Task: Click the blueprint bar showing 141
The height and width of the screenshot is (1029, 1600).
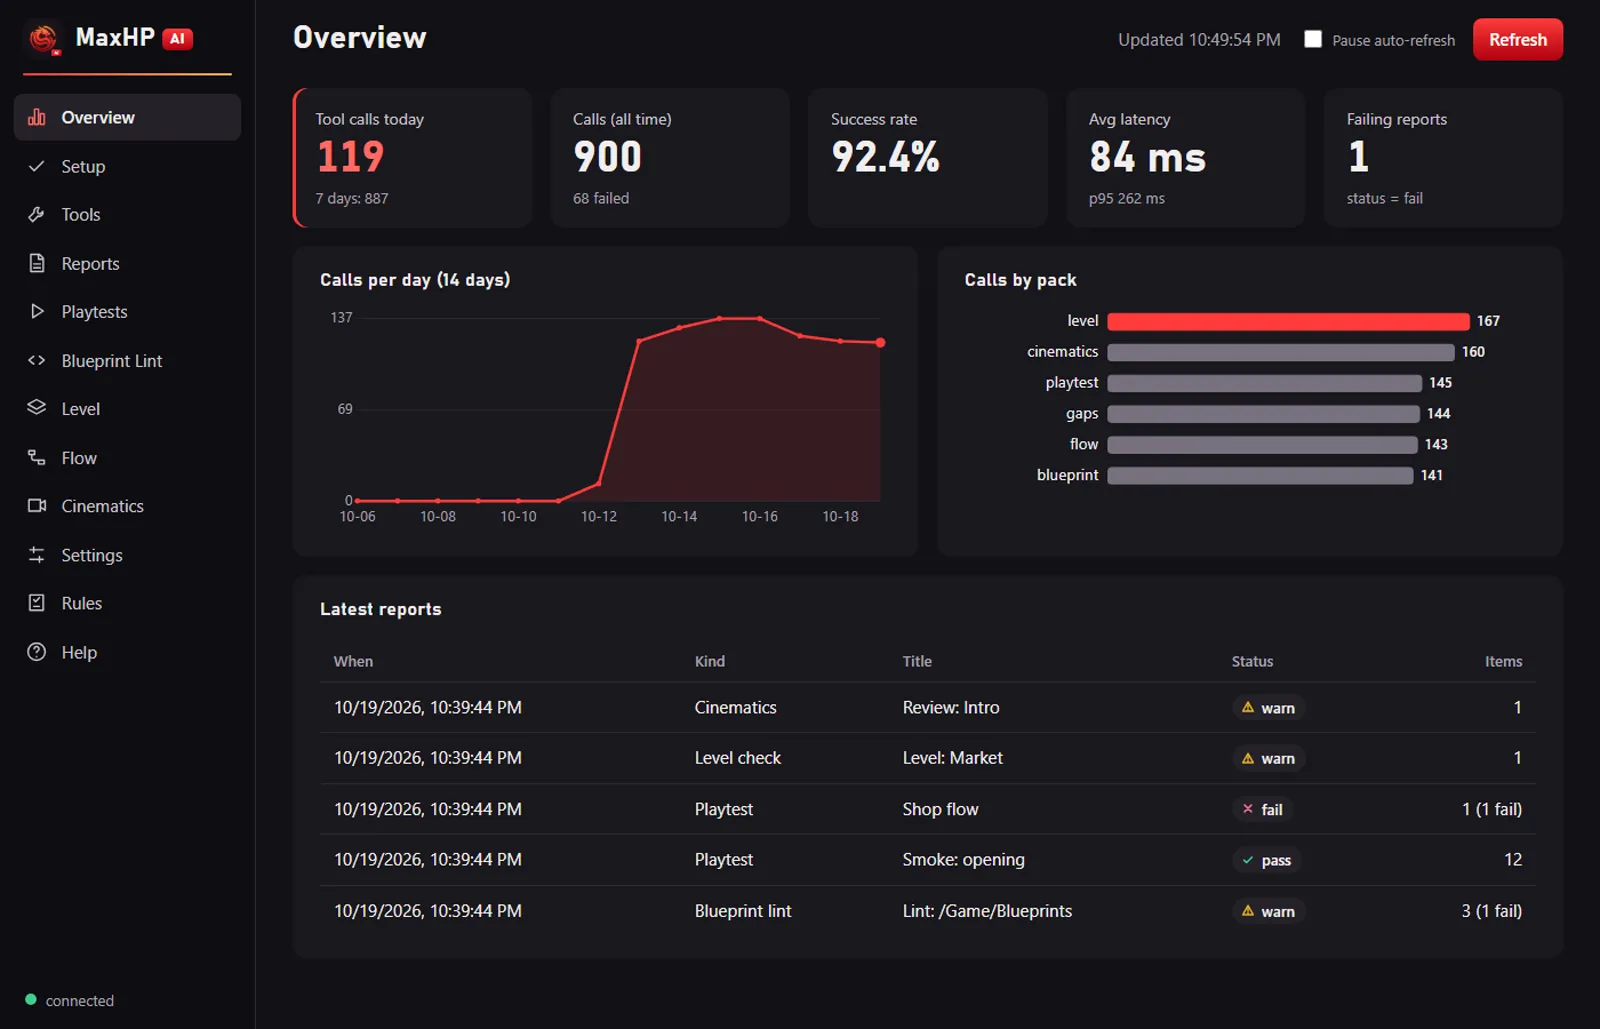Action: pos(1260,476)
